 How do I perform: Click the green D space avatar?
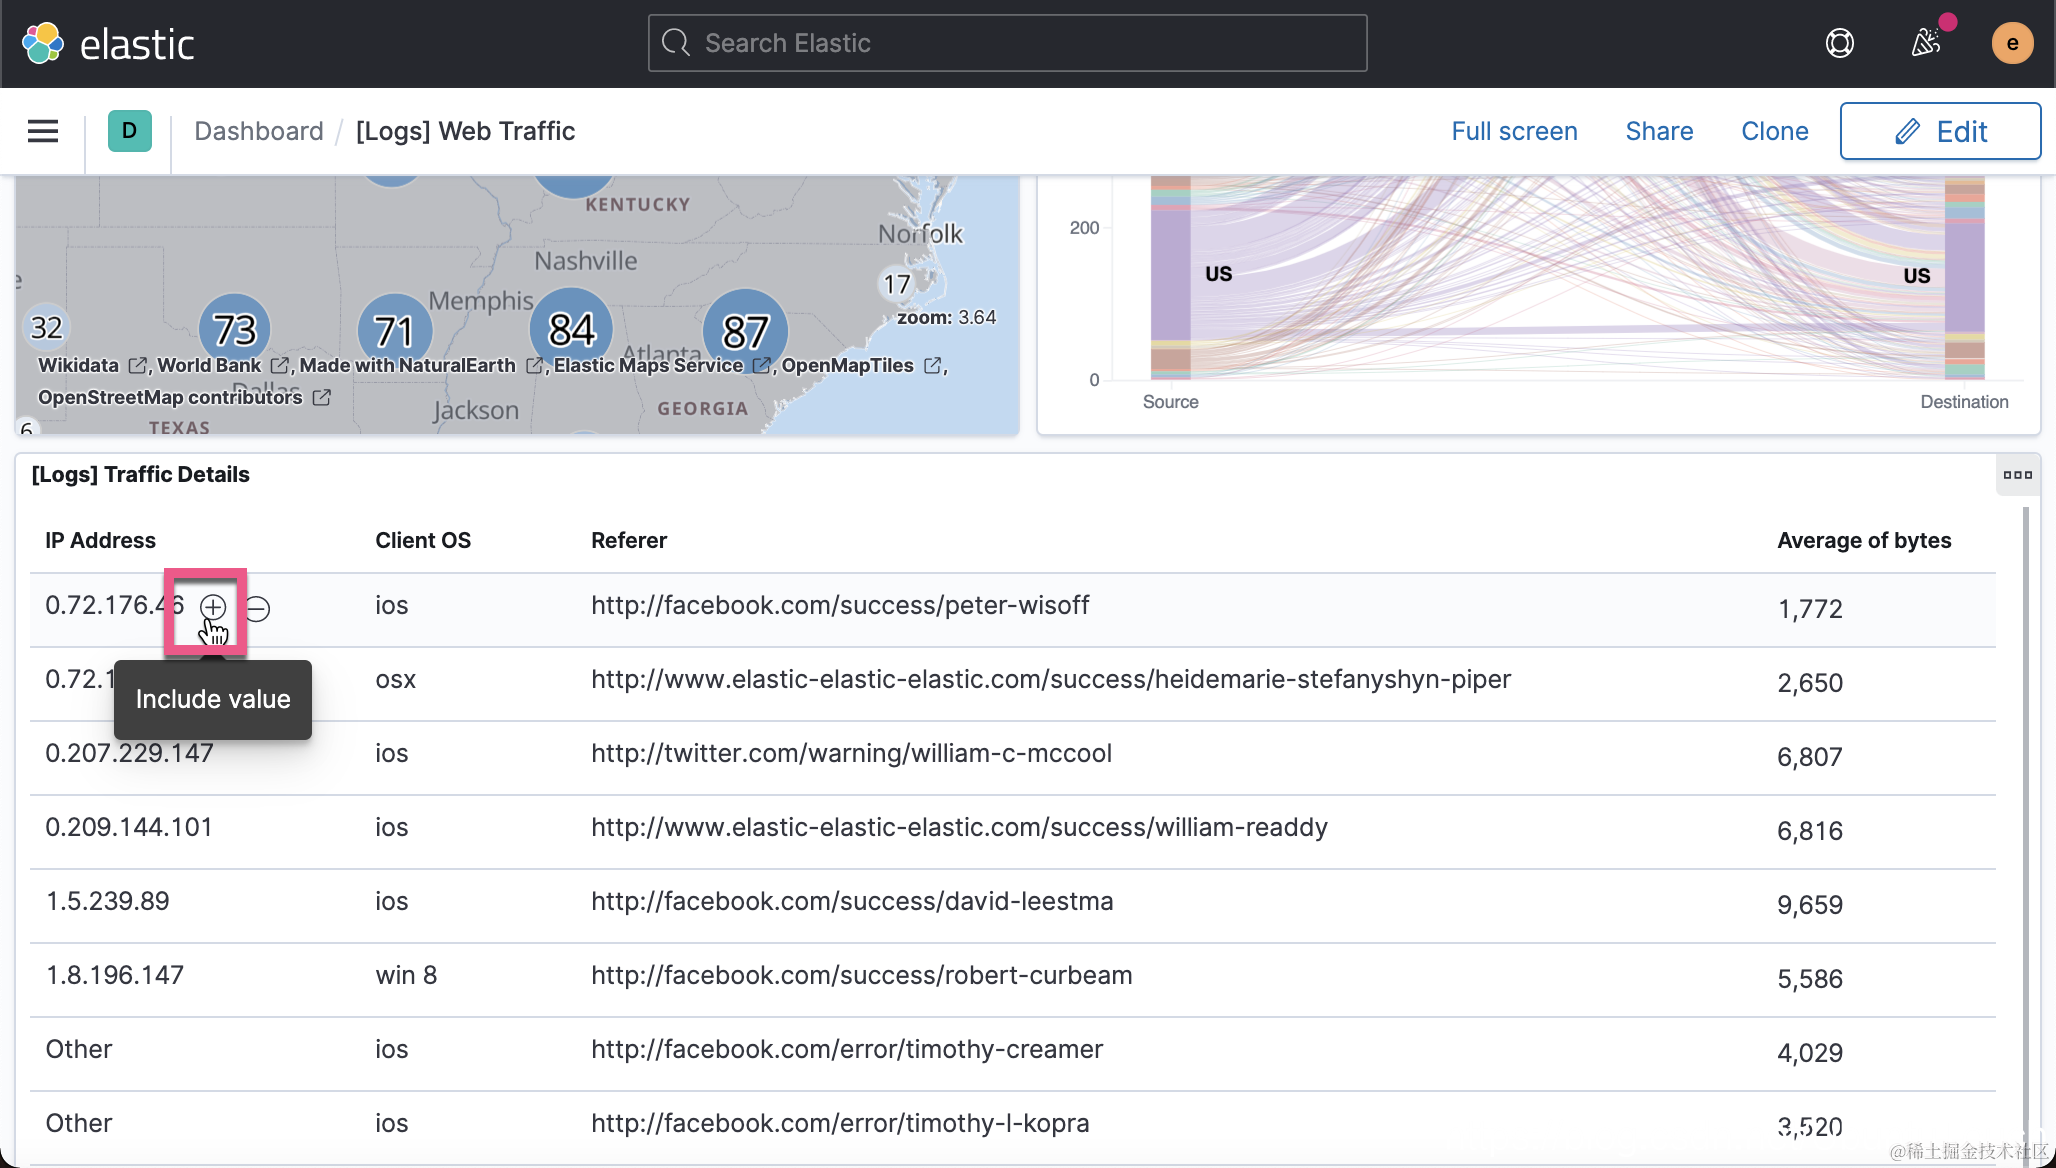tap(129, 131)
